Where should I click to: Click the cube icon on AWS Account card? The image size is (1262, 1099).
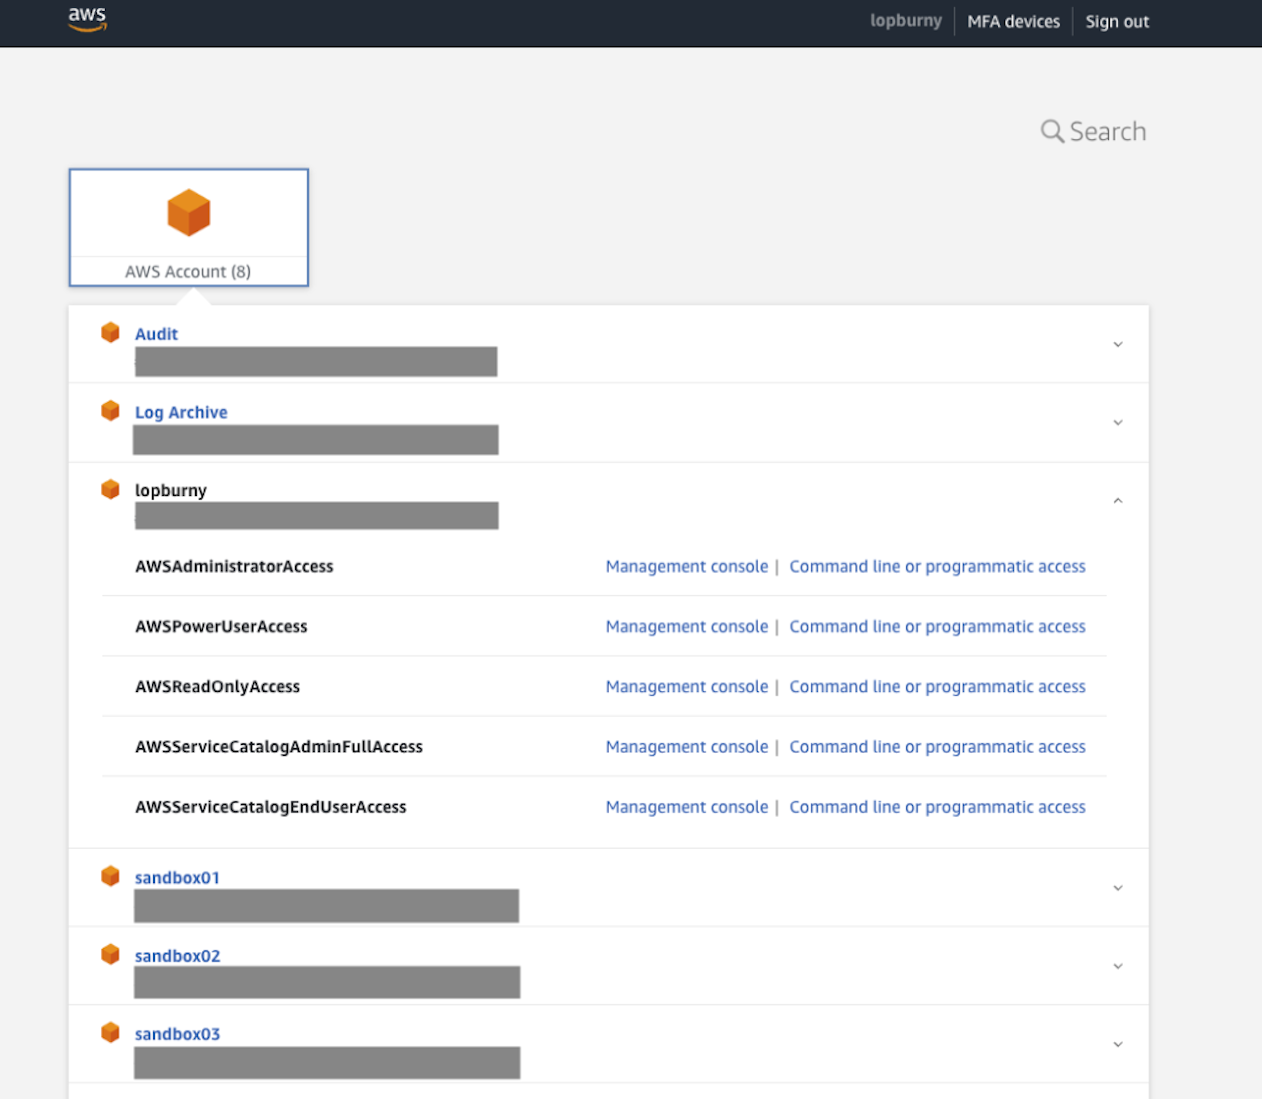(x=188, y=211)
